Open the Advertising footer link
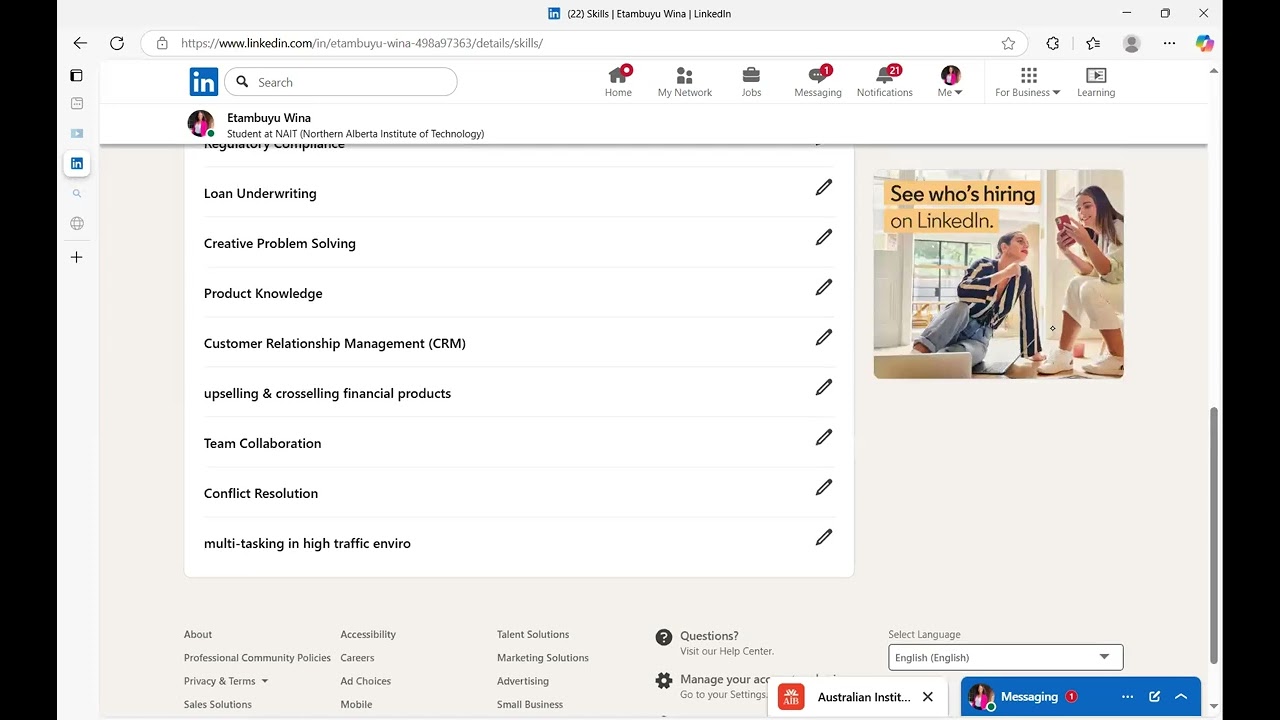This screenshot has width=1280, height=720. 523,681
